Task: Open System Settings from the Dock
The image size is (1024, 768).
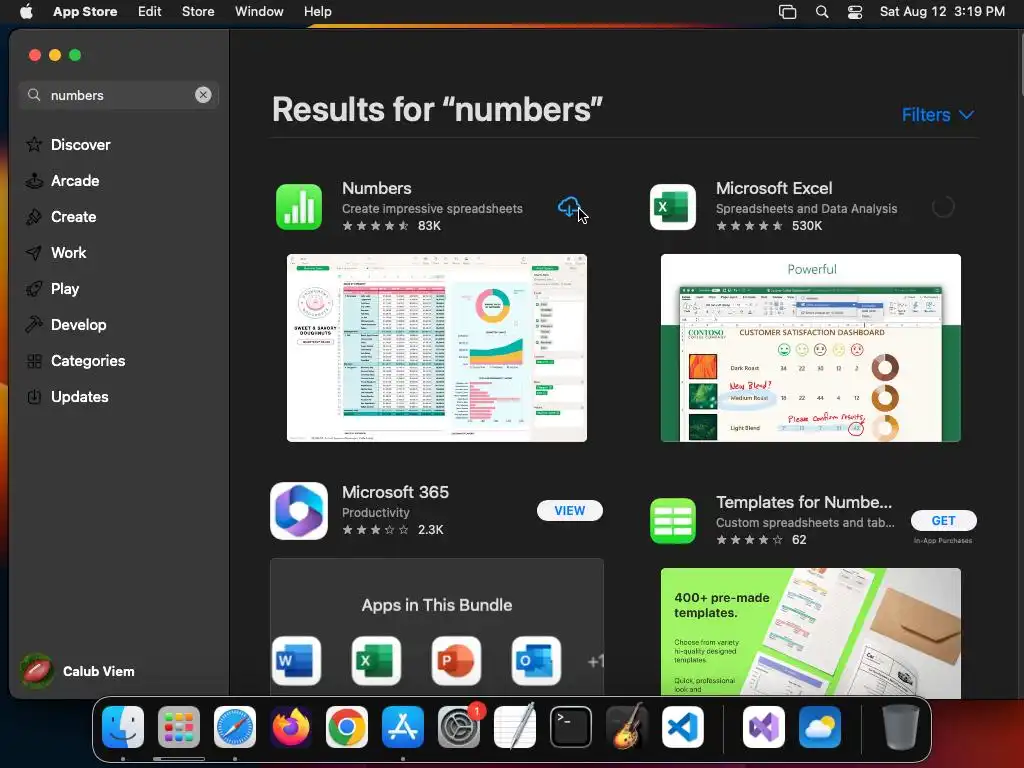Action: [x=459, y=727]
